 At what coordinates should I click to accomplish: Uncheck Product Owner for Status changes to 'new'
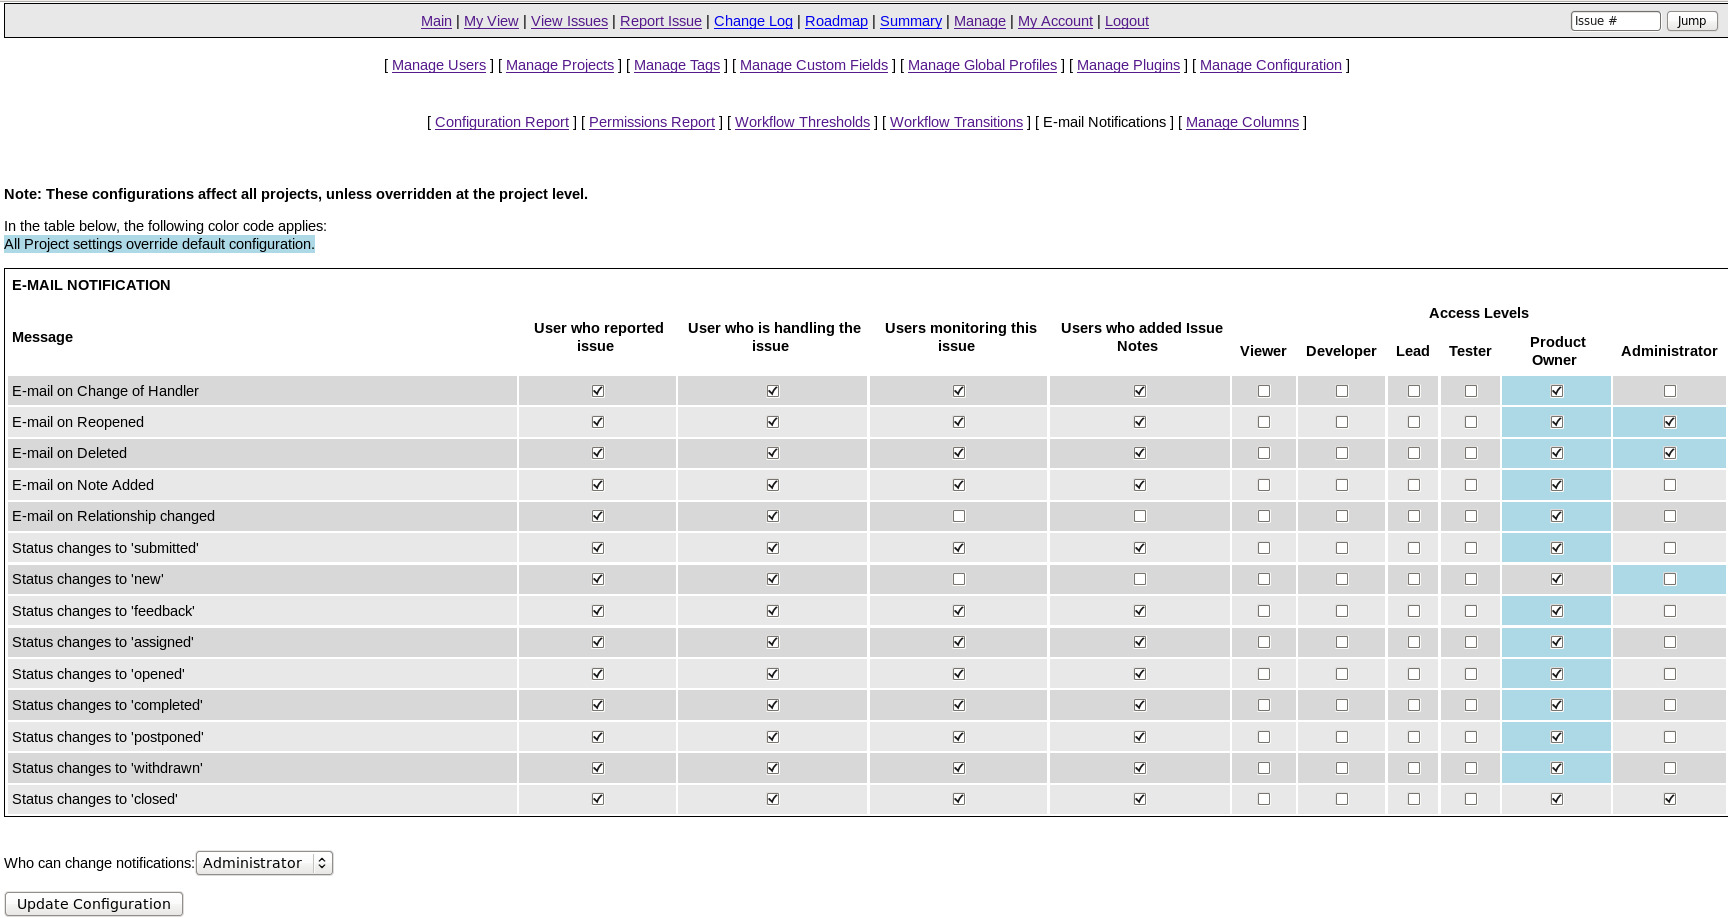[1556, 579]
